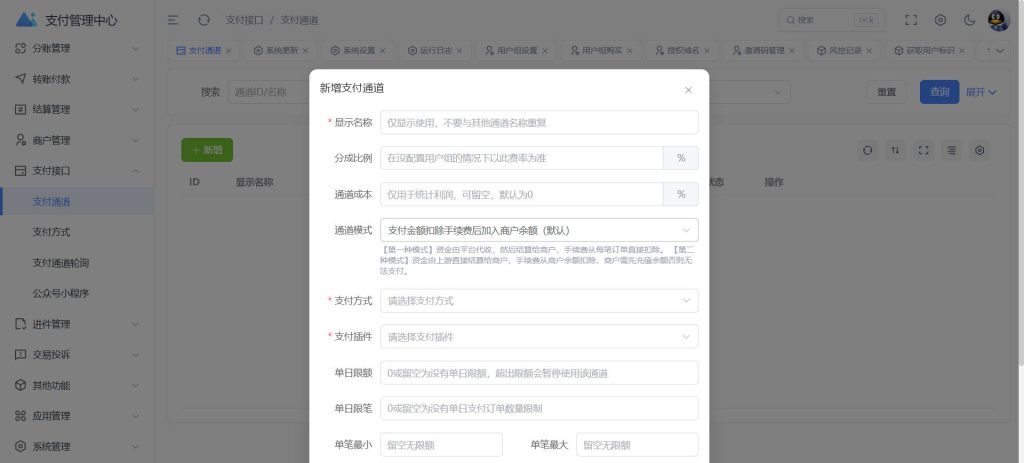Focus the 单笔最大 input field
Screen dimensions: 1024x463
(637, 445)
